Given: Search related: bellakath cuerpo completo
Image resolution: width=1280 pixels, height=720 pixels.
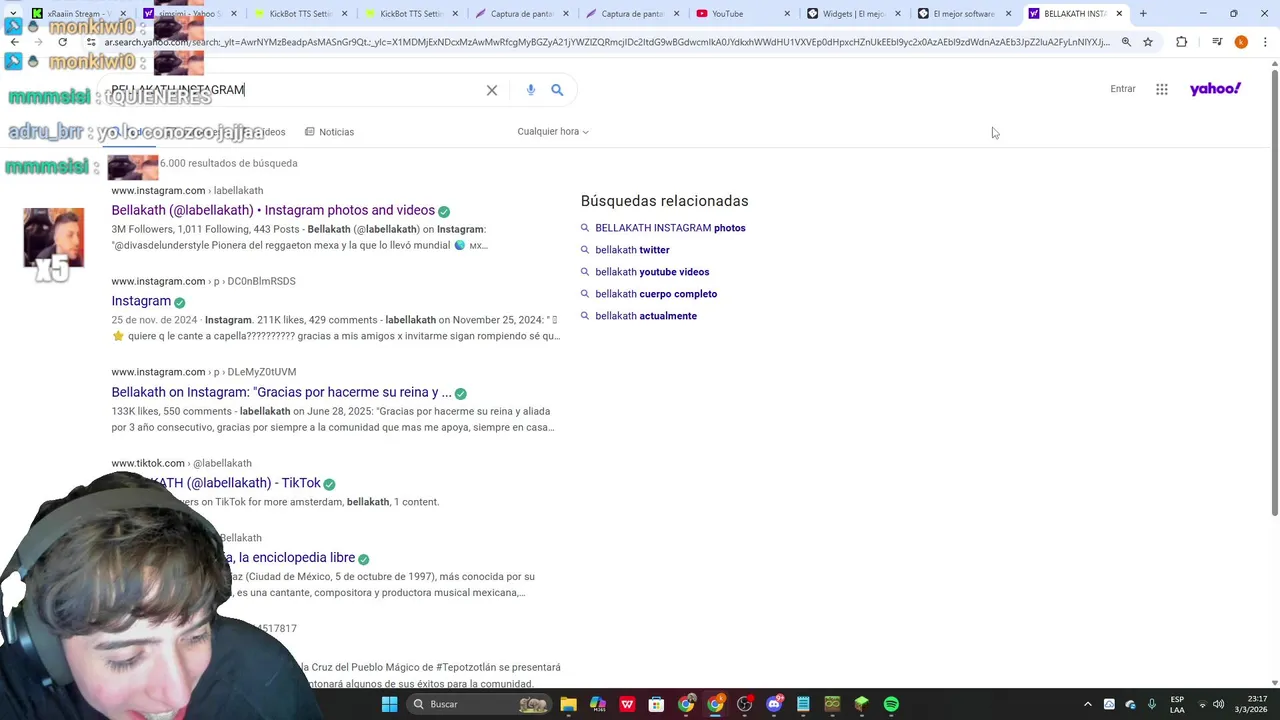Looking at the screenshot, I should pos(656,294).
